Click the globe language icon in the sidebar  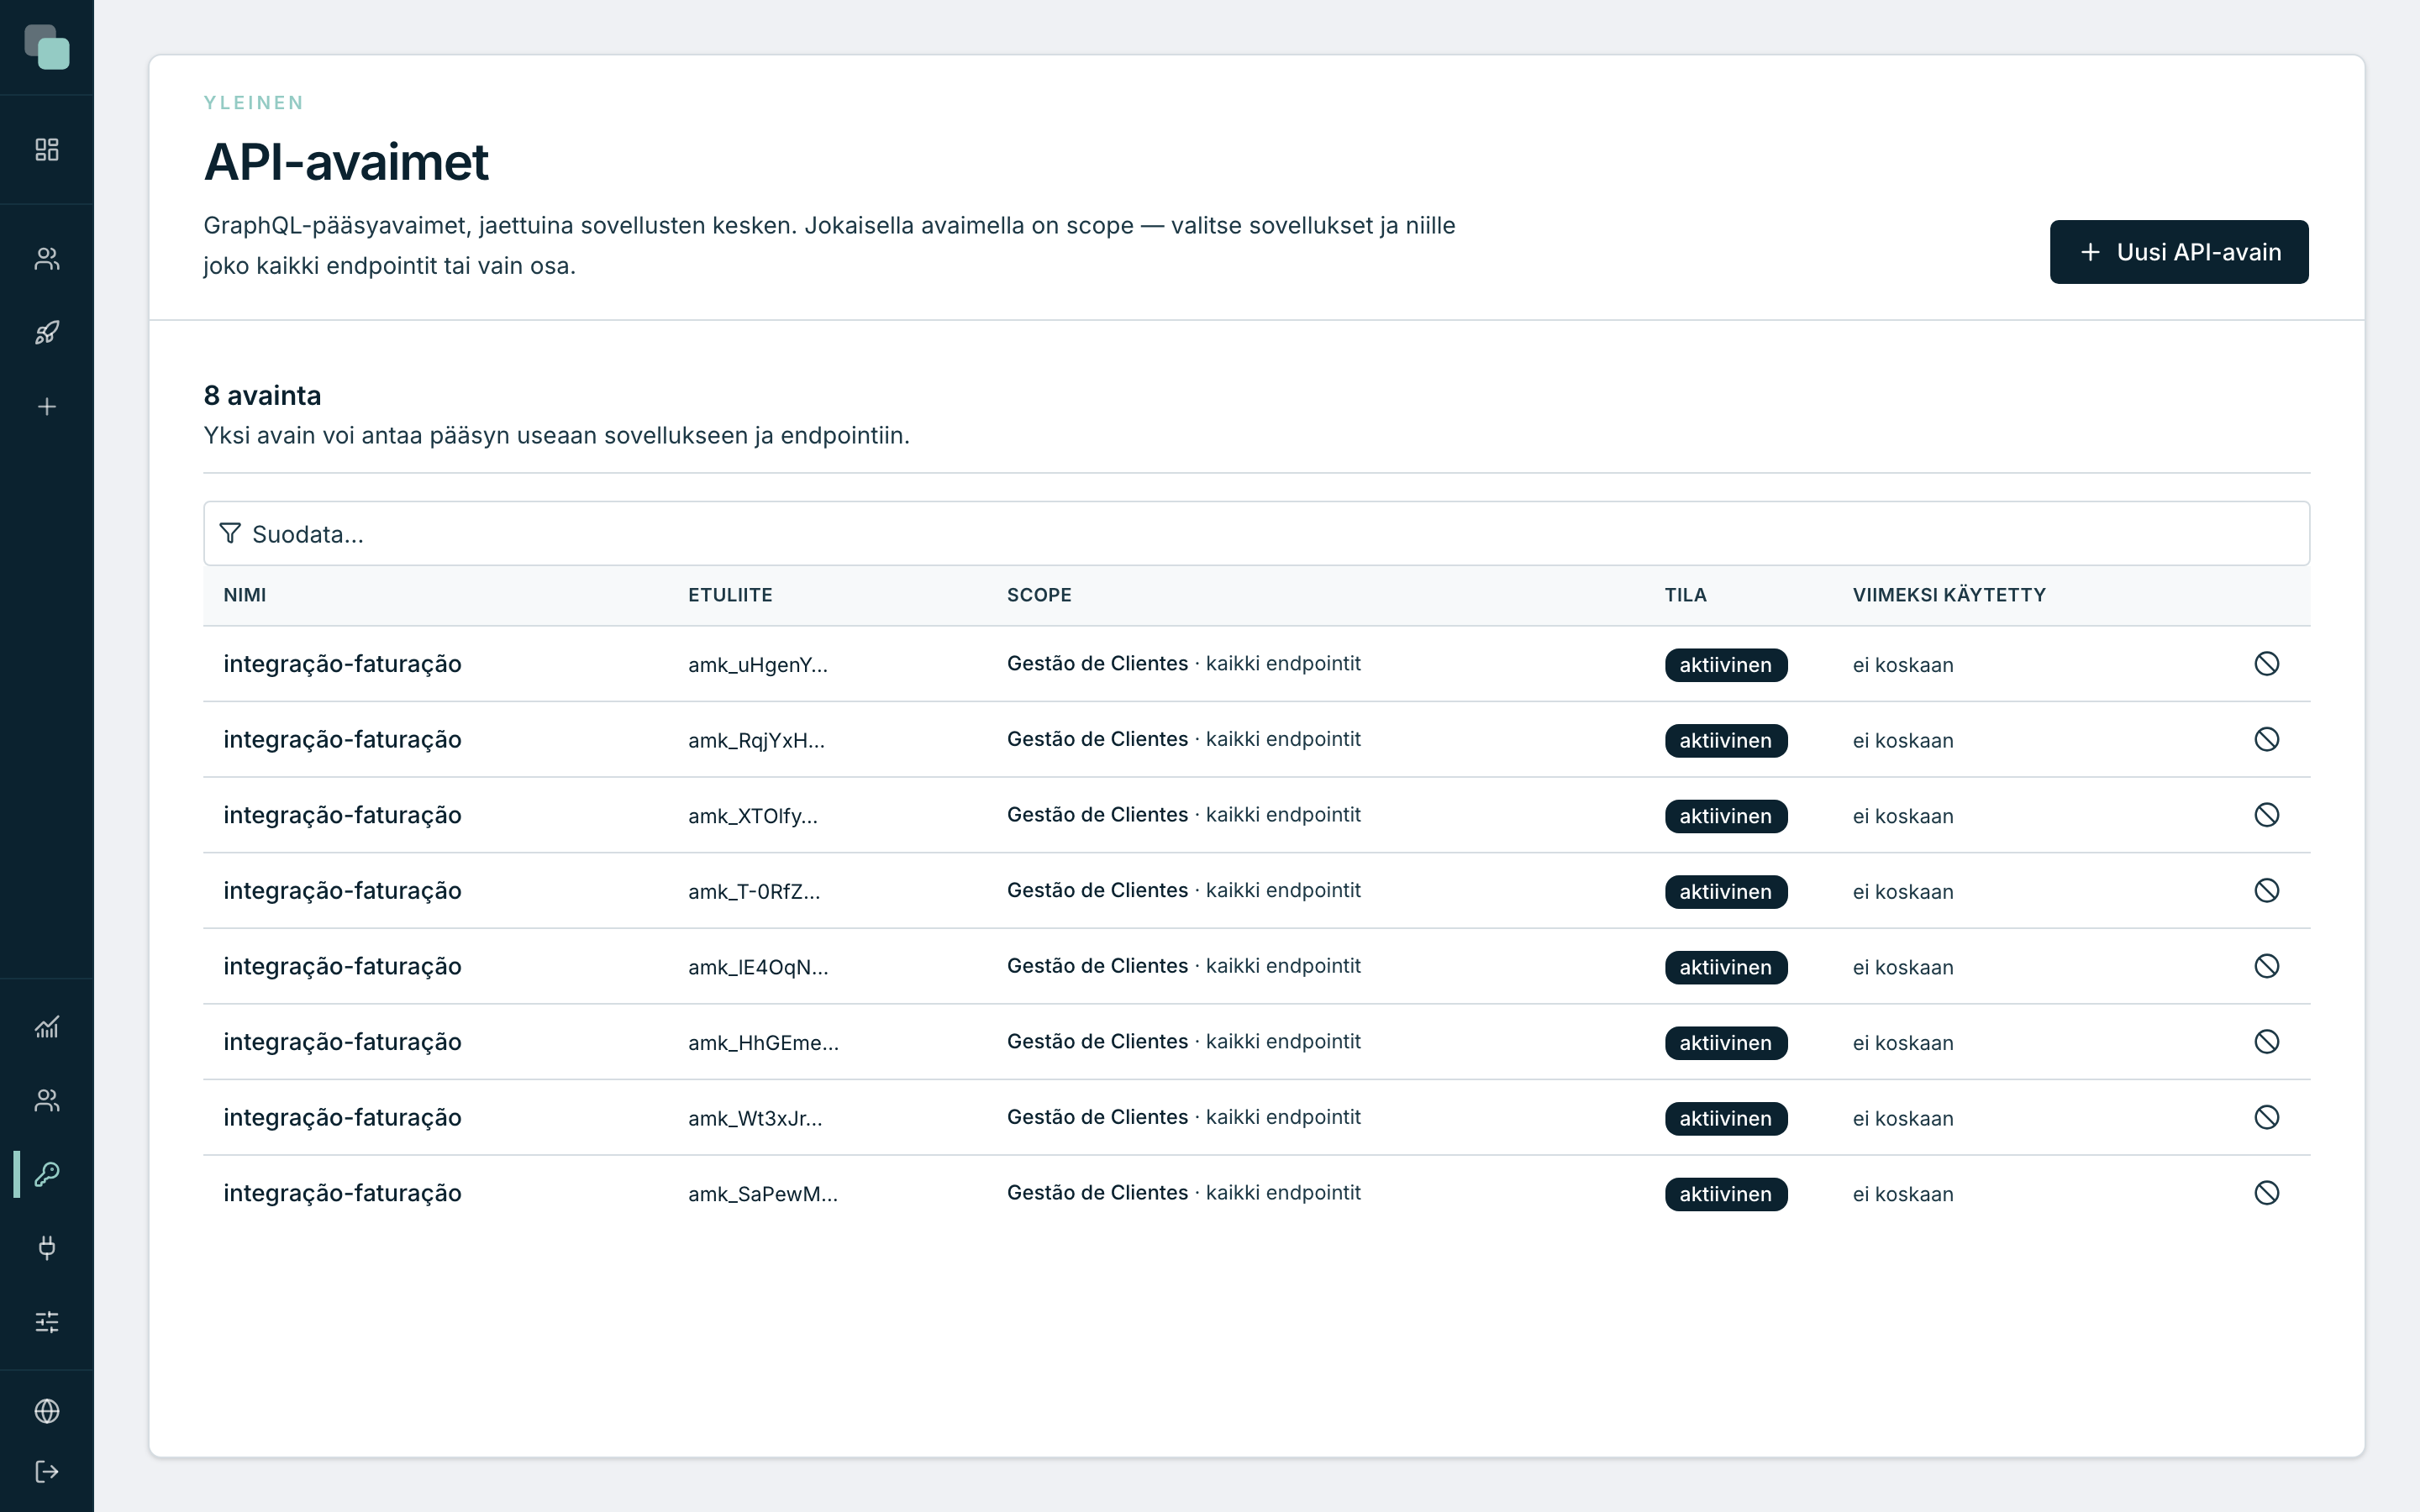coord(47,1411)
